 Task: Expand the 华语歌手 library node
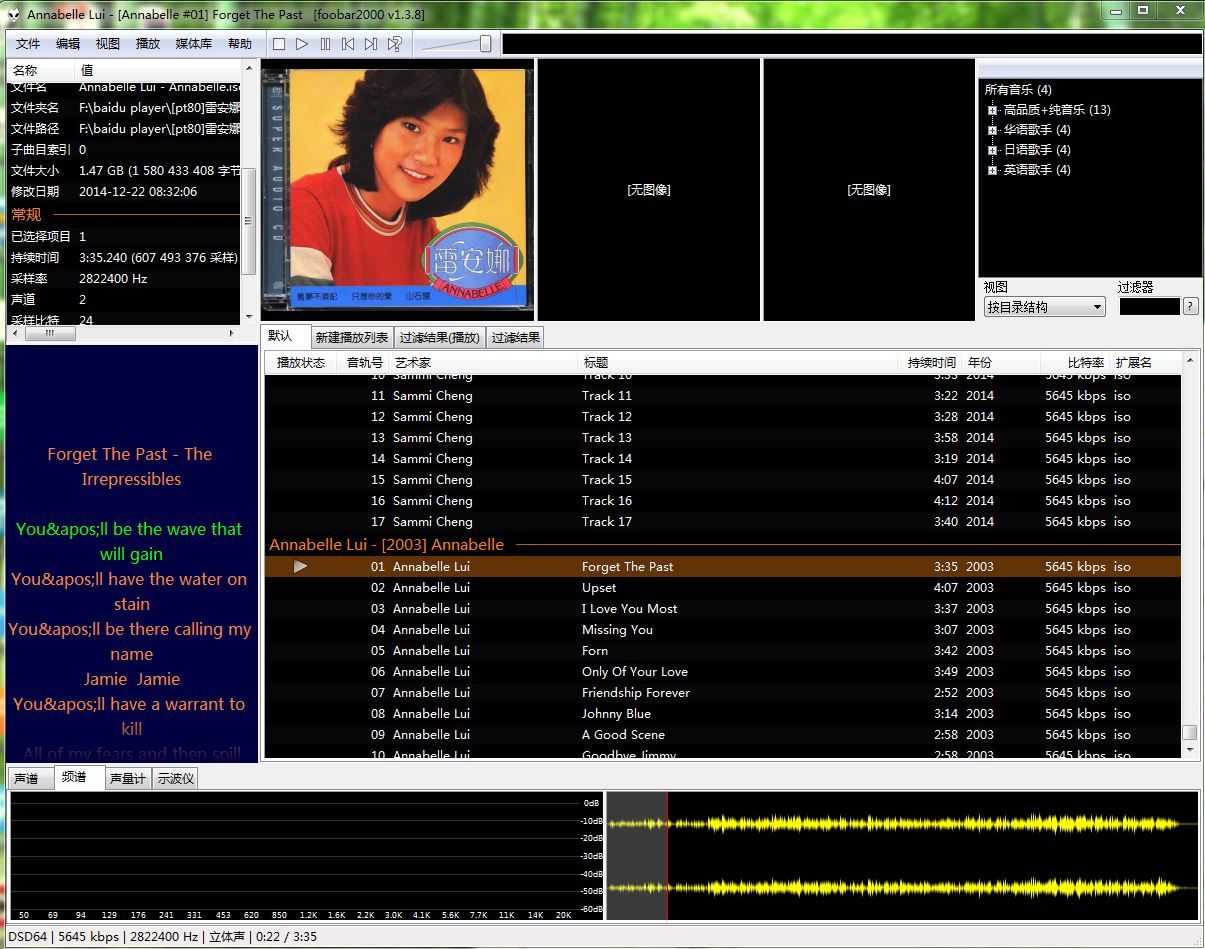pyautogui.click(x=992, y=130)
